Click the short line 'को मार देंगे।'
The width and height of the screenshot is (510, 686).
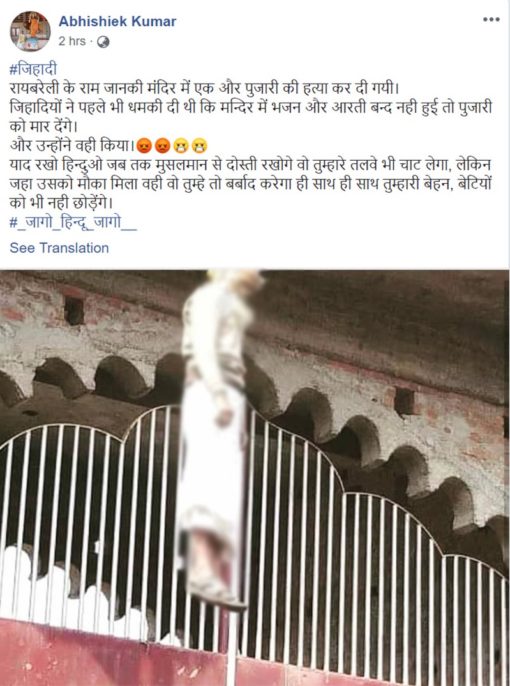[x=44, y=127]
